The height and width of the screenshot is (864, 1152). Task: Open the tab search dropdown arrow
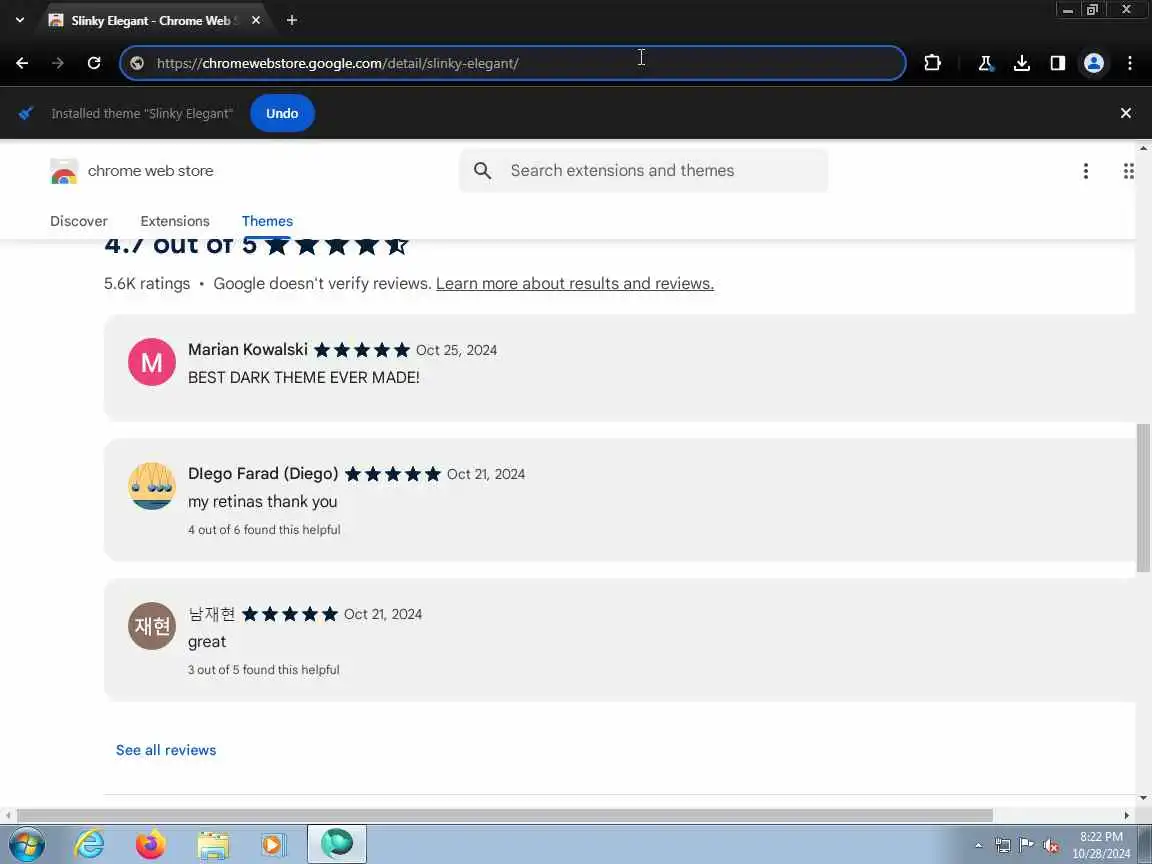(20, 20)
